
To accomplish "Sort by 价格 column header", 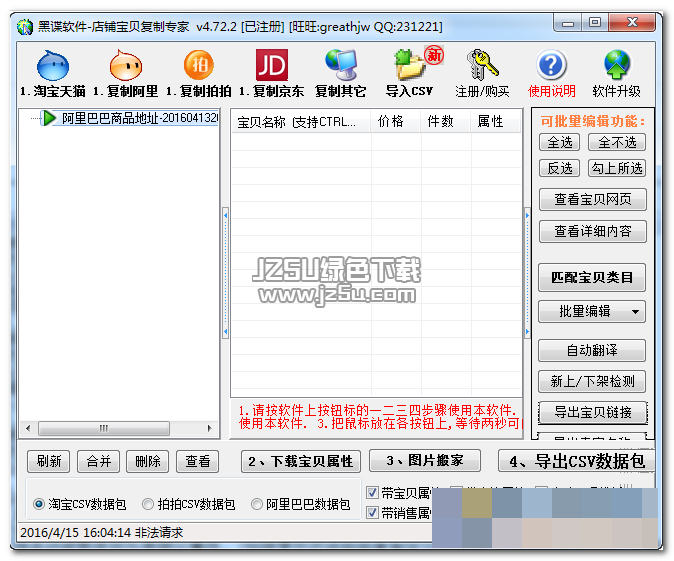I will 395,122.
